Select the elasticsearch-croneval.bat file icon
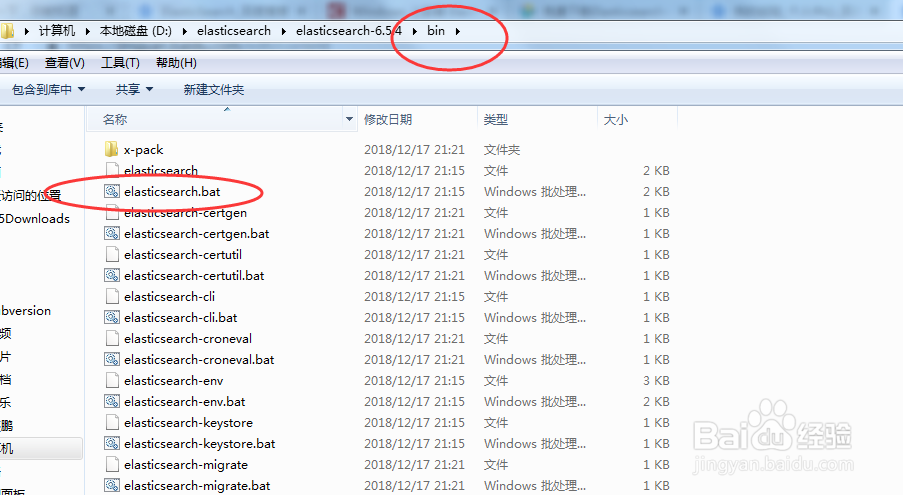This screenshot has width=903, height=495. point(112,360)
